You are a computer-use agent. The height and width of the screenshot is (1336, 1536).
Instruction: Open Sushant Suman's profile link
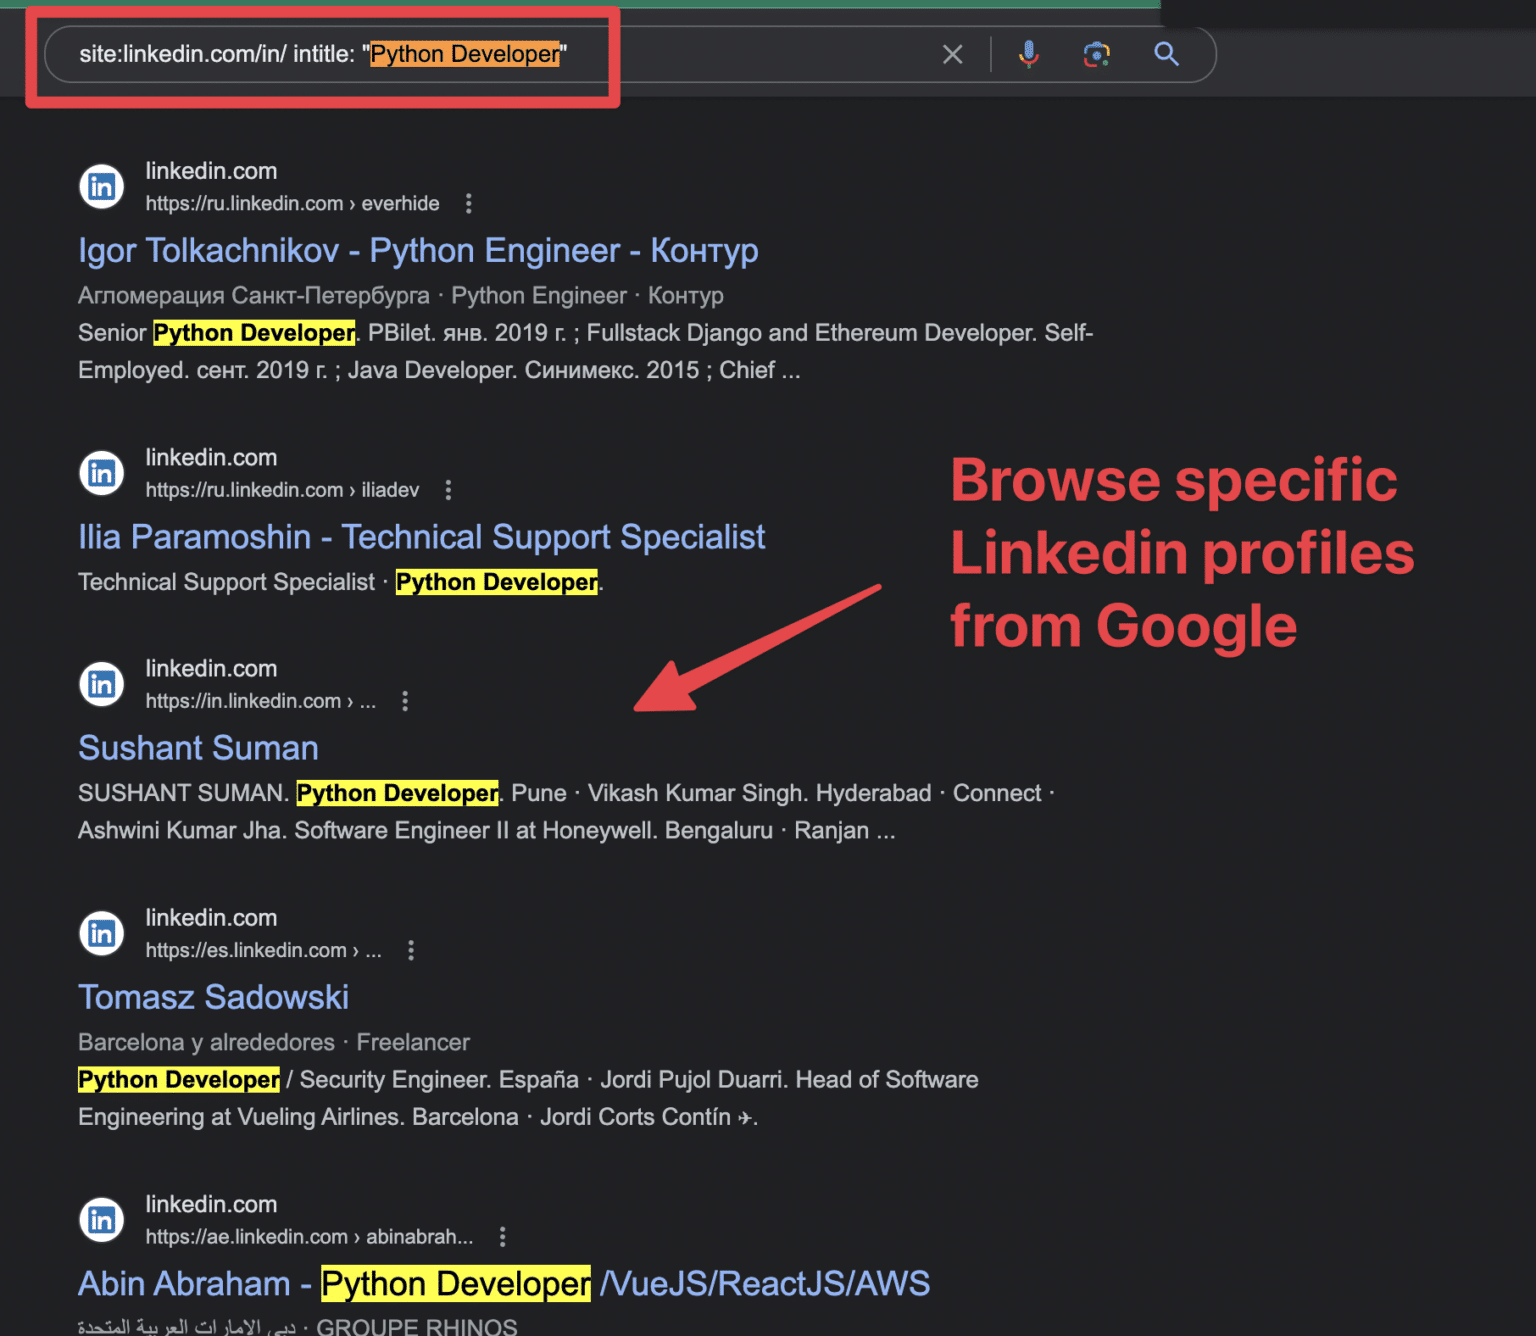pos(197,747)
